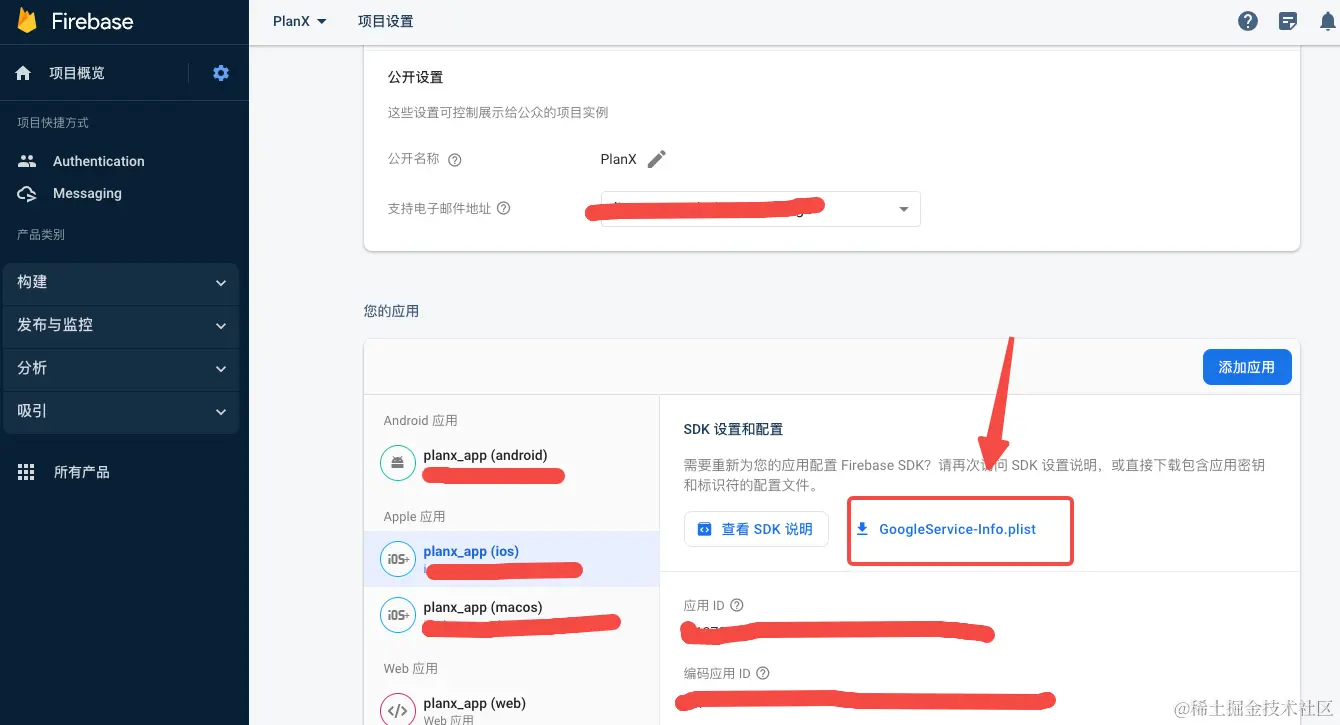
Task: Expand the 发布与监控 section
Action: pyautogui.click(x=121, y=325)
